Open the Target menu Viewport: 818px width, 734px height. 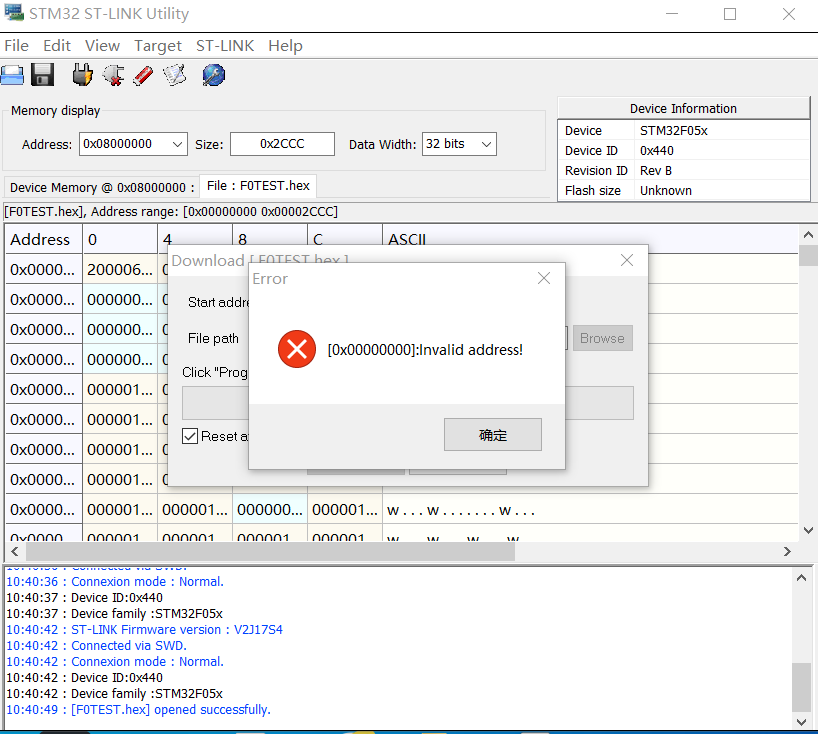pos(158,46)
